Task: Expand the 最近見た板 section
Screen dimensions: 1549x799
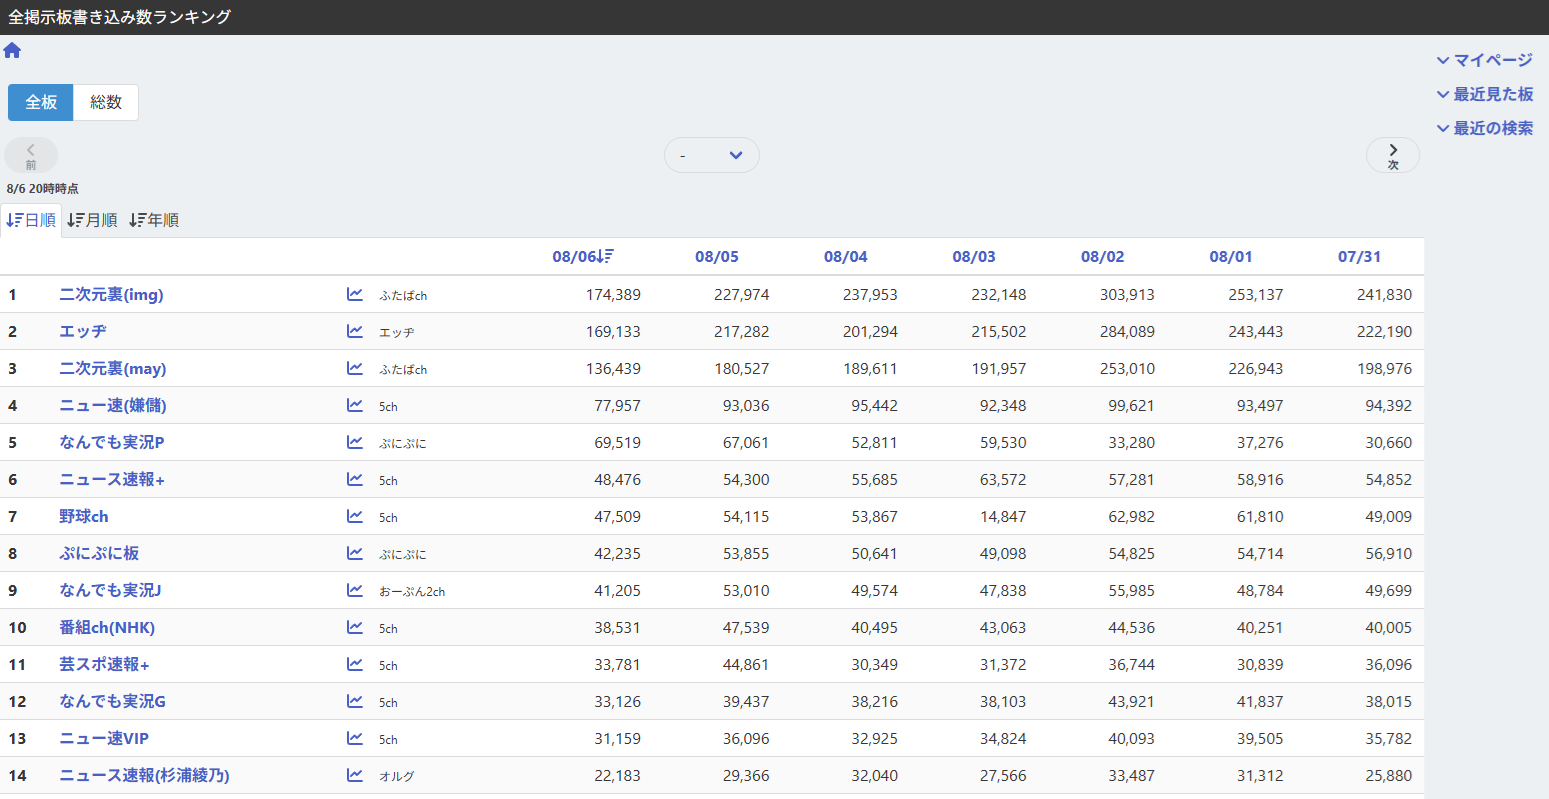Action: 1485,94
